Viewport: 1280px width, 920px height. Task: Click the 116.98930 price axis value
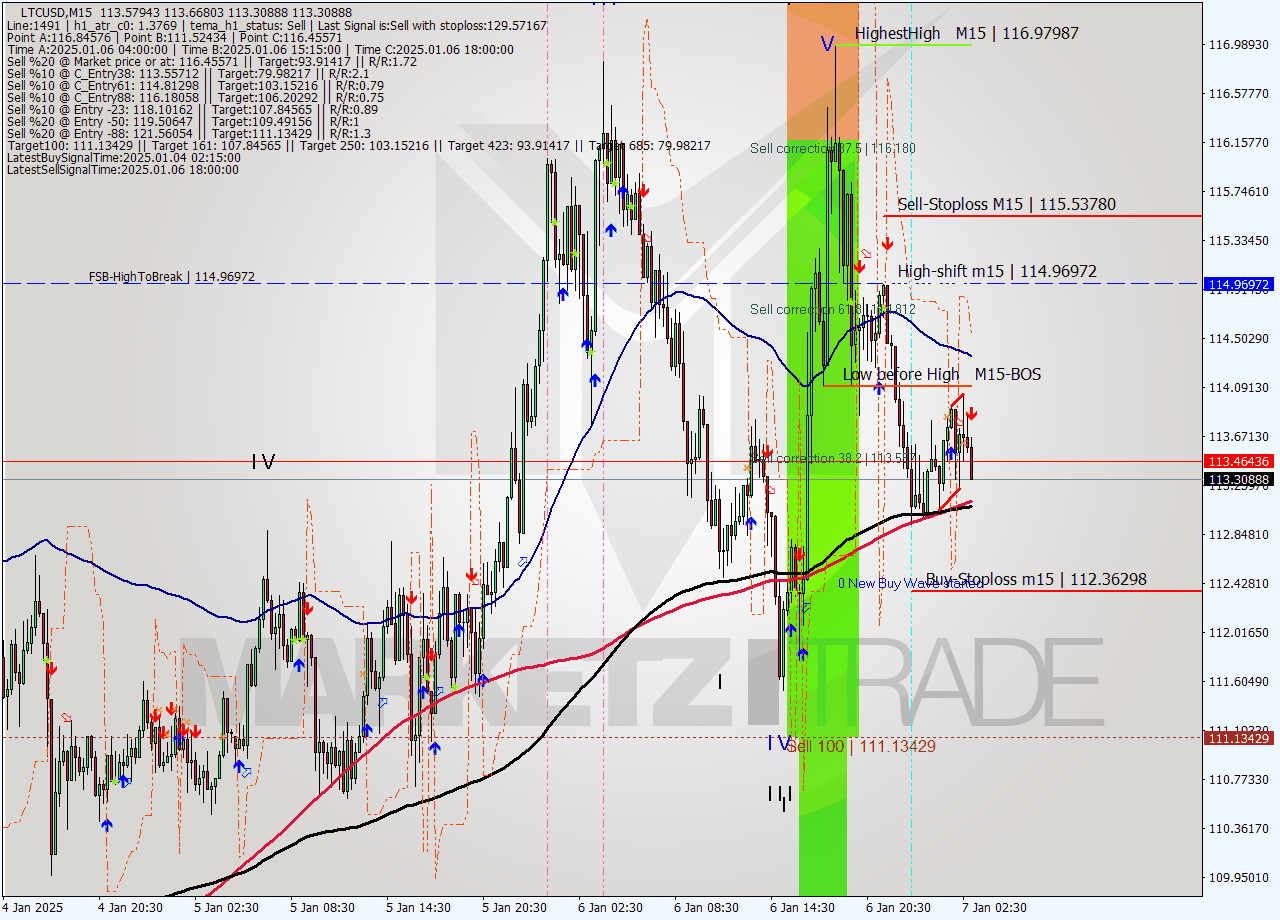pyautogui.click(x=1238, y=44)
